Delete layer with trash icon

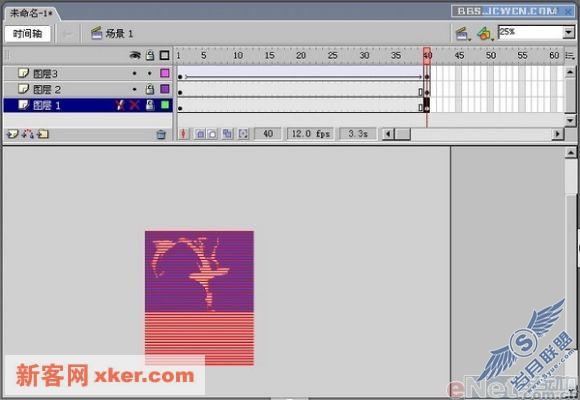(161, 134)
